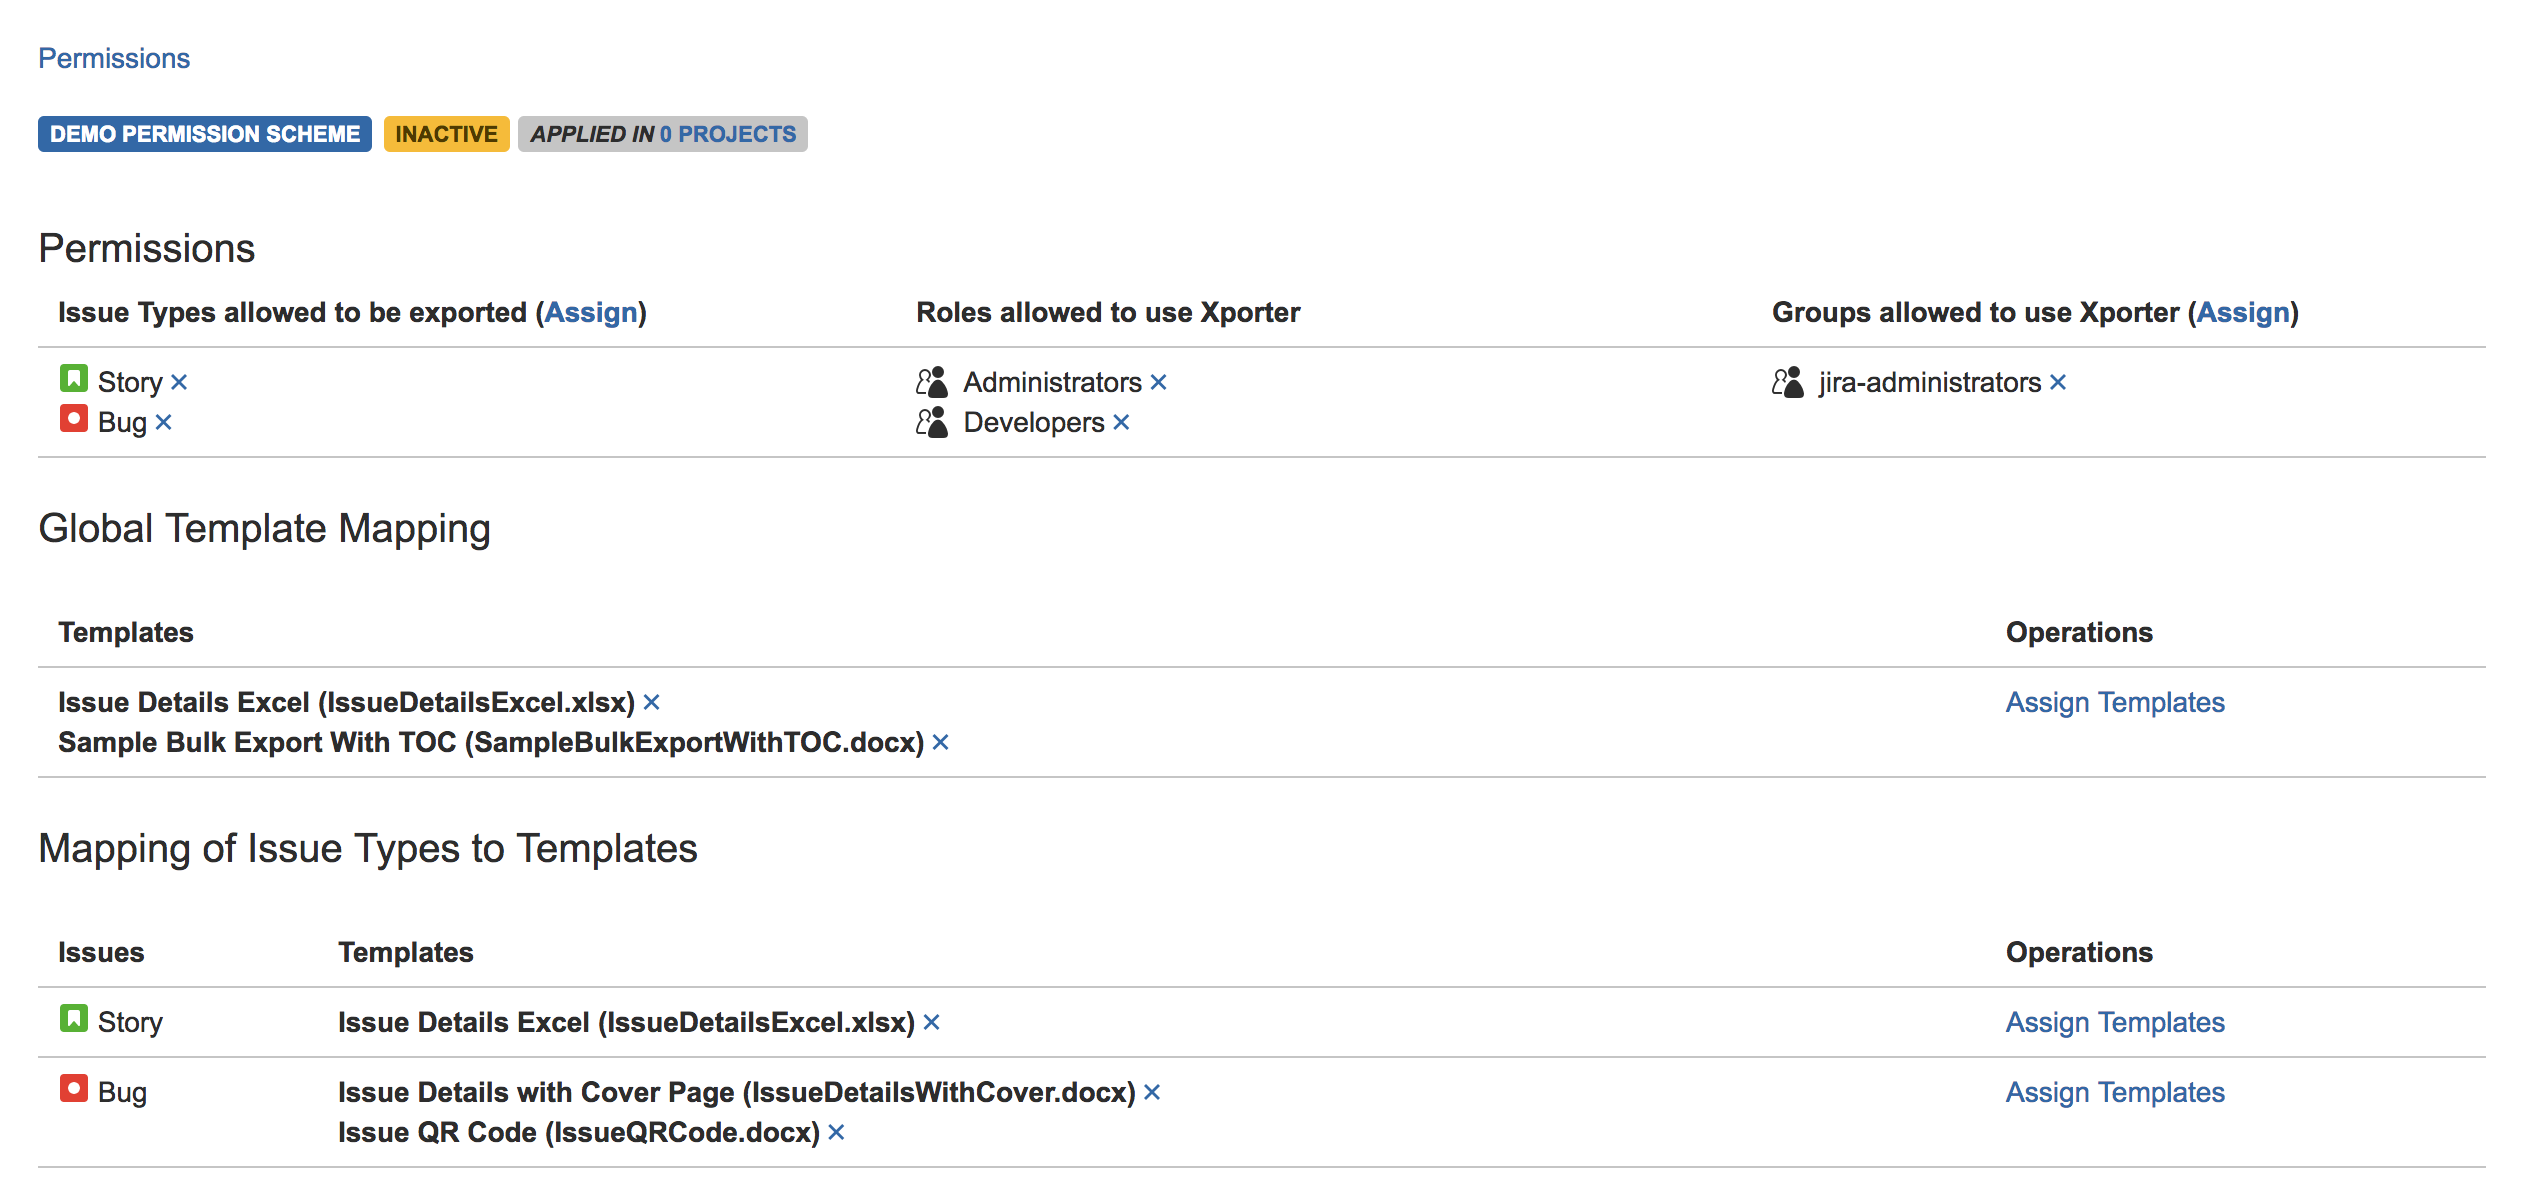Click the Inactive status badge
2526x1194 pixels.
[446, 134]
